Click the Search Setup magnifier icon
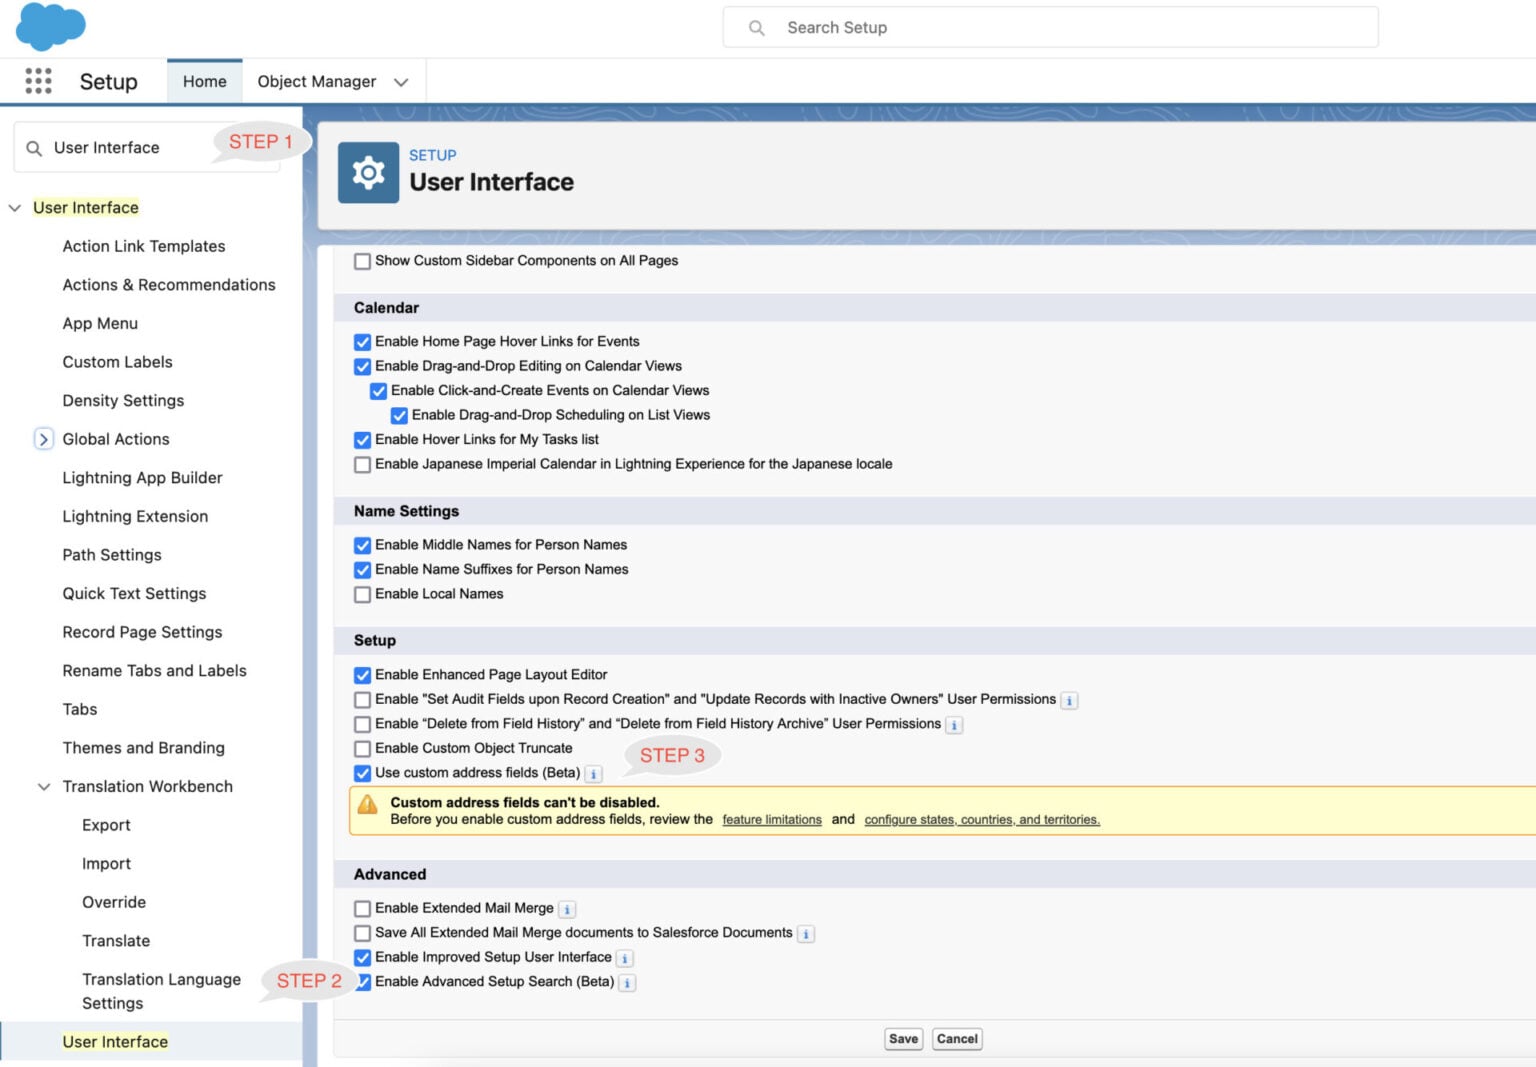 coord(757,28)
